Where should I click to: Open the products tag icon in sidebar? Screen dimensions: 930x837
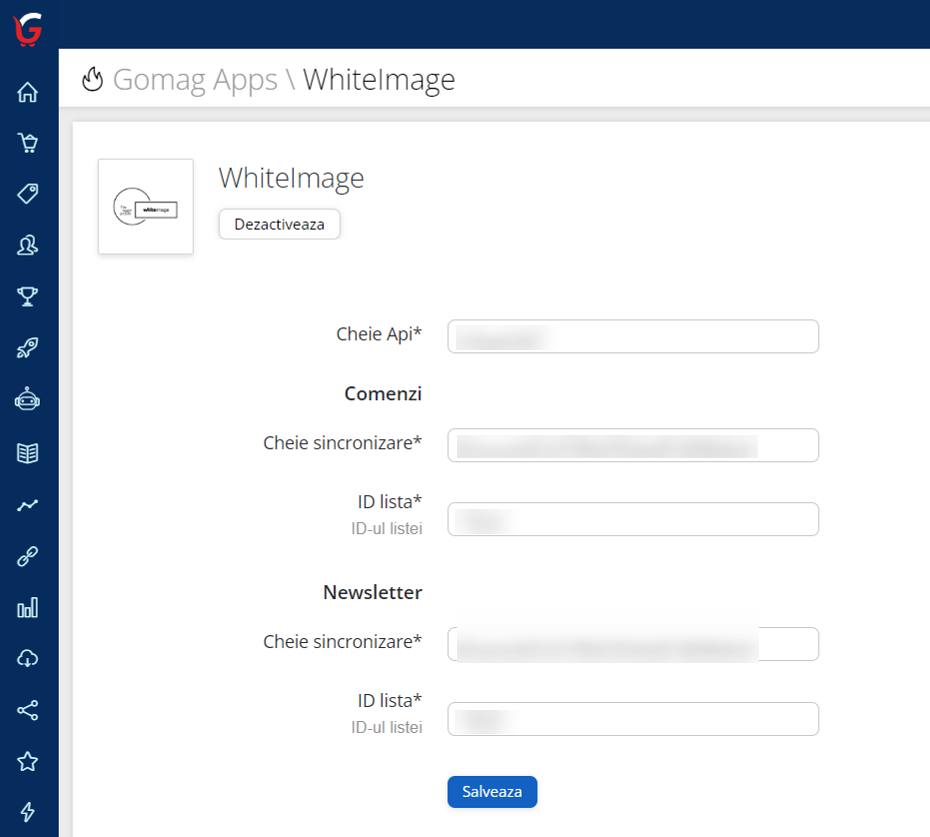pyautogui.click(x=27, y=193)
